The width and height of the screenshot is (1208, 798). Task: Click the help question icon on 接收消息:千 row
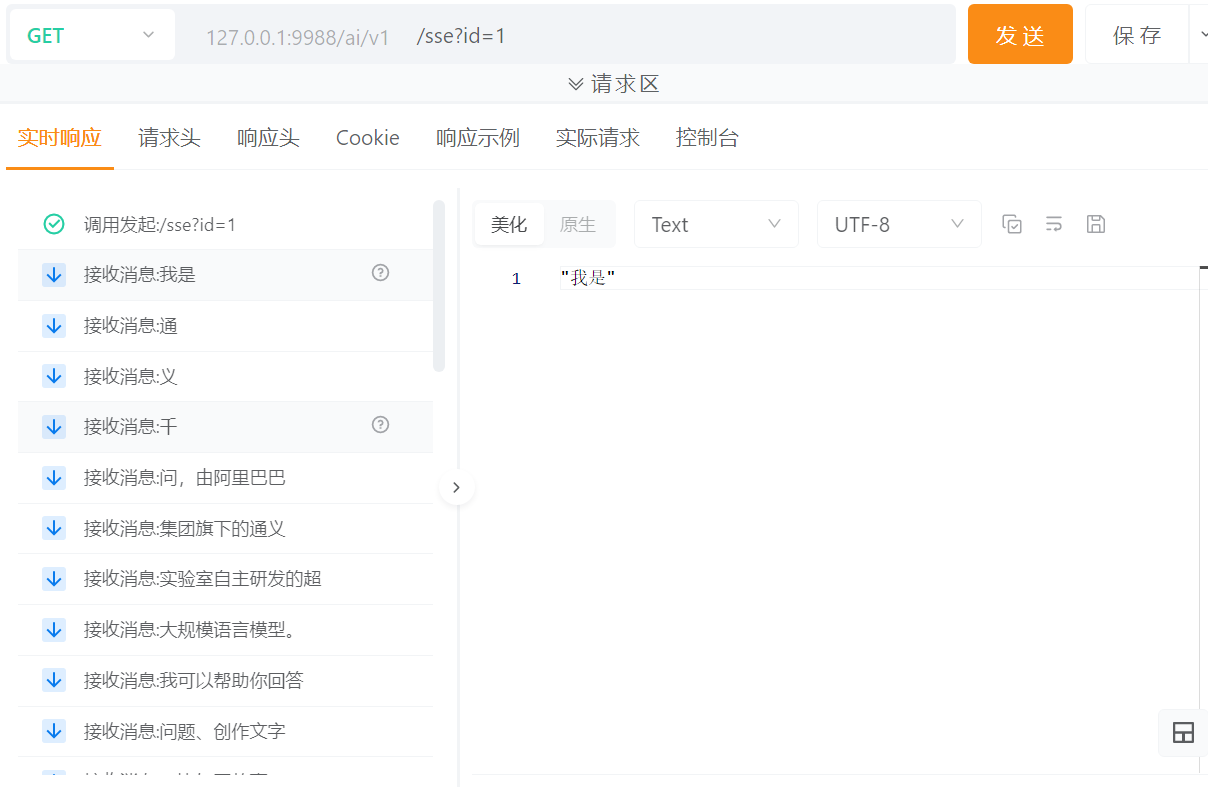tap(380, 424)
